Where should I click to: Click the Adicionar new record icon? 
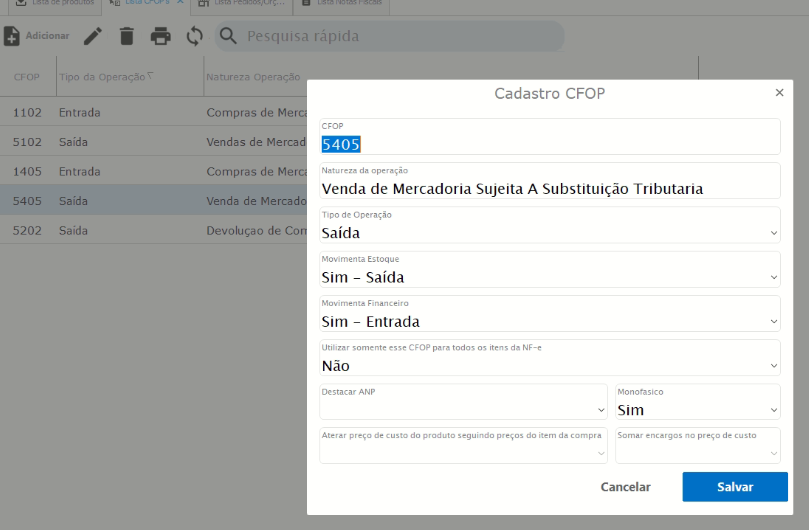(x=12, y=37)
